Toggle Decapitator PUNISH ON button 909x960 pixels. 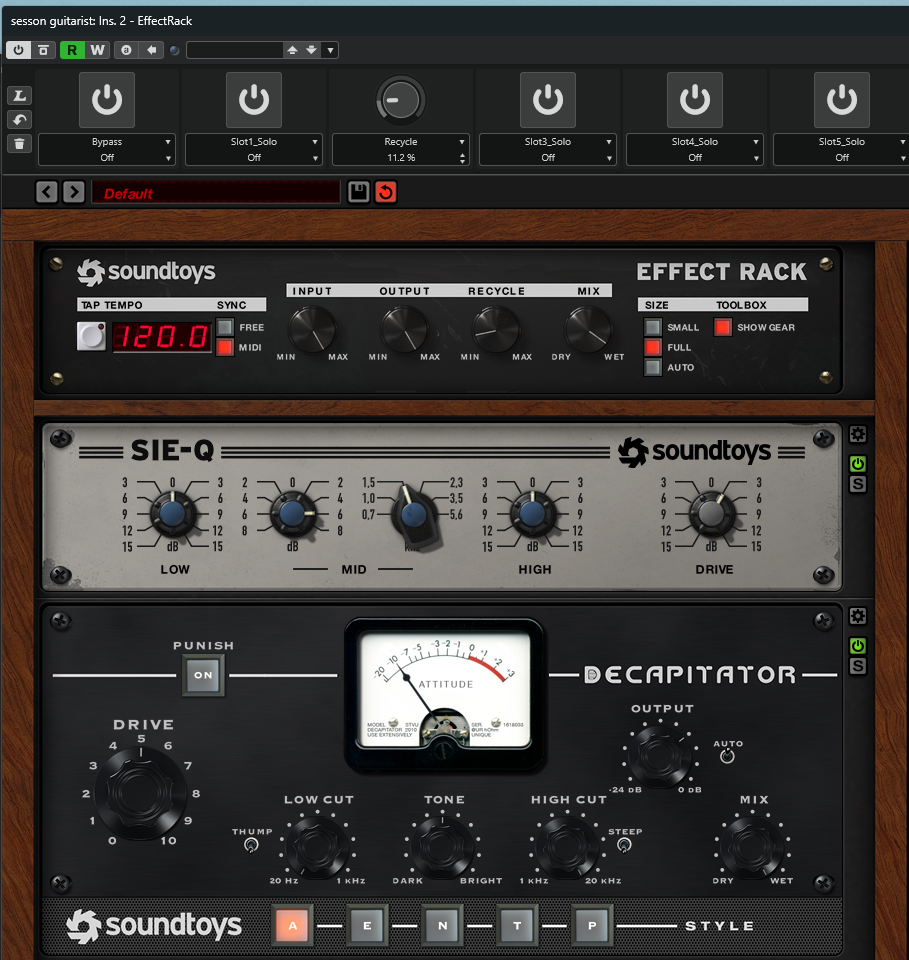[203, 675]
